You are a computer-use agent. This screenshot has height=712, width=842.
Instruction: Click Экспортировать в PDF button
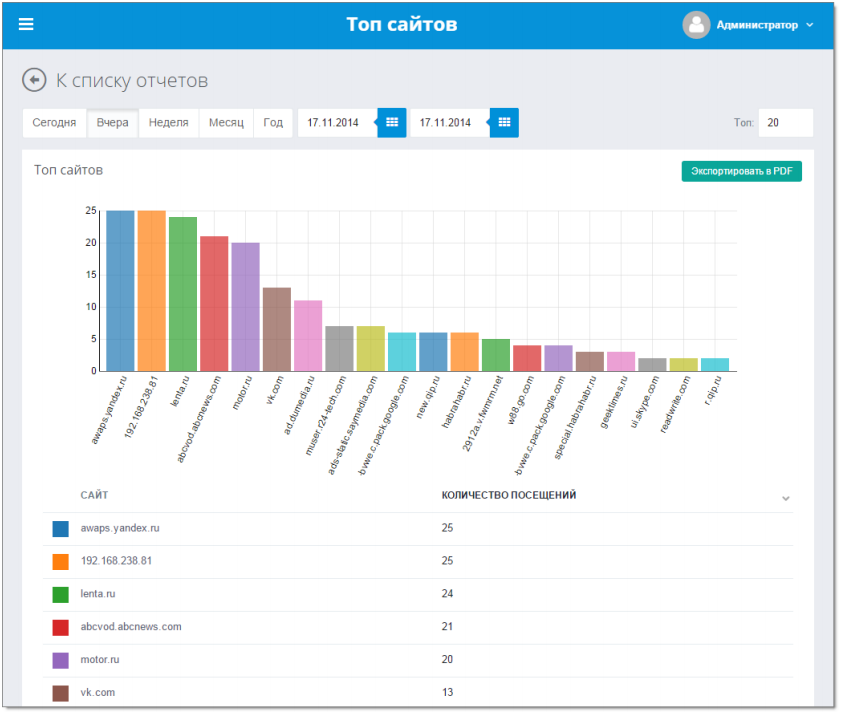(741, 171)
